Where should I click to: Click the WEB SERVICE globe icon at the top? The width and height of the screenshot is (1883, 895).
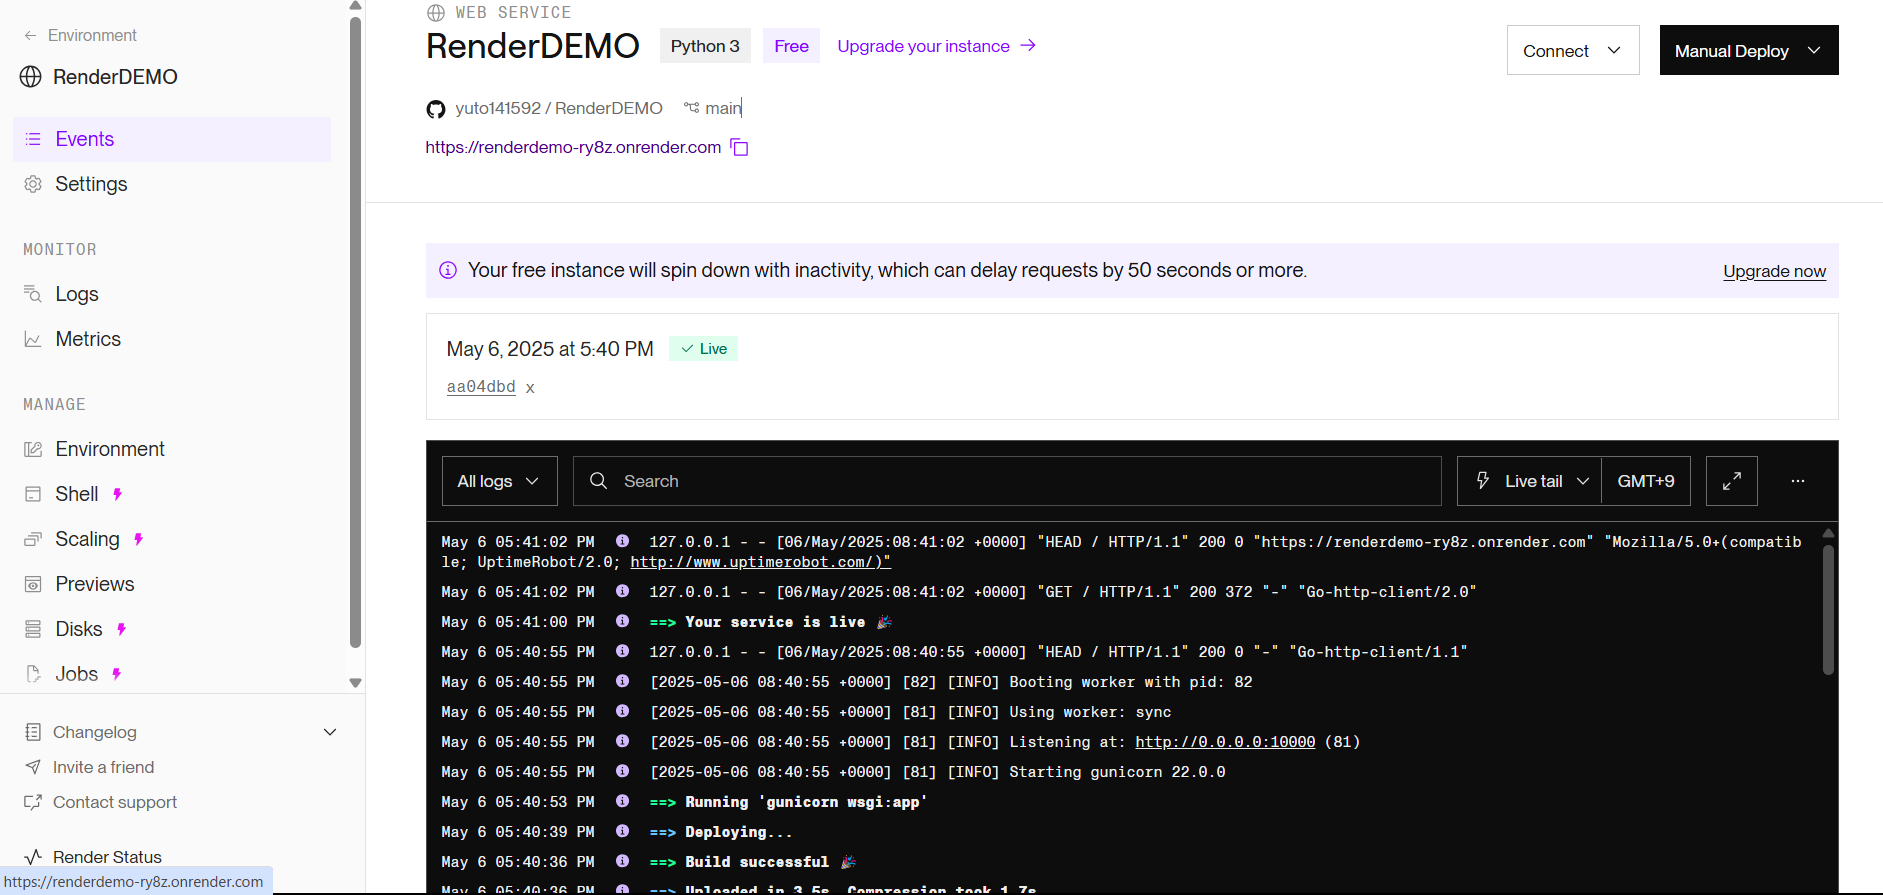[435, 13]
